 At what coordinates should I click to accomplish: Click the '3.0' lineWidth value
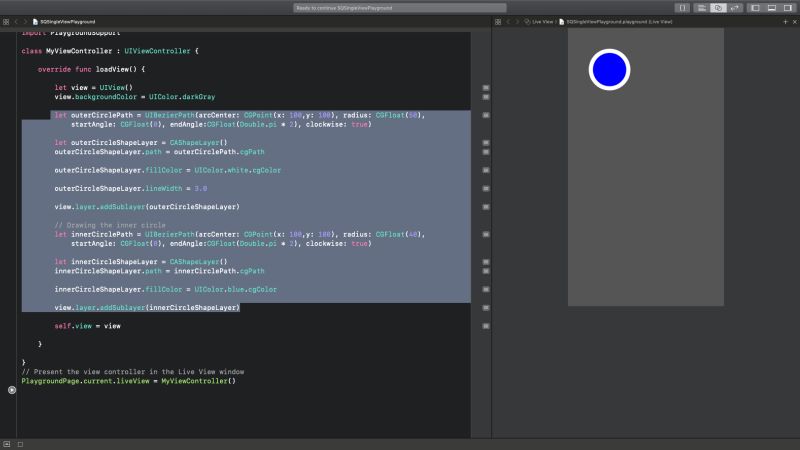201,189
